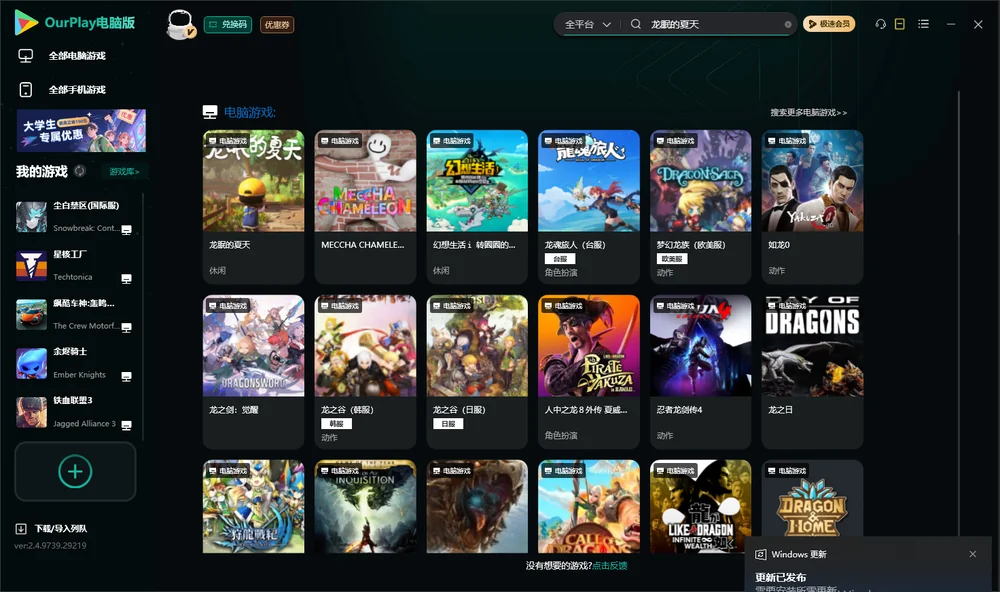Click 搜索更多电脑游戏 link

point(808,113)
